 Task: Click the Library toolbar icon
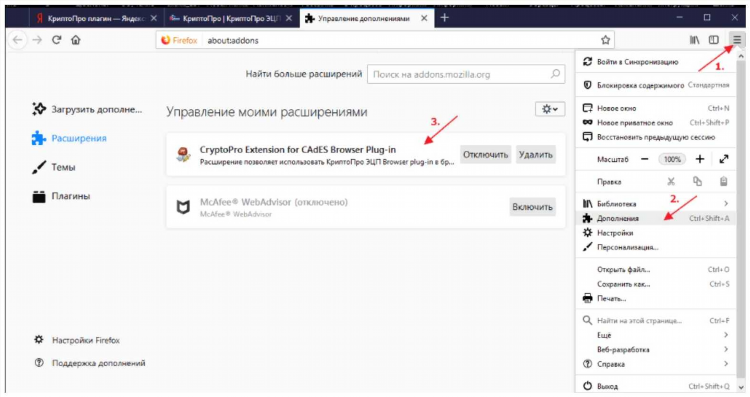coord(694,40)
